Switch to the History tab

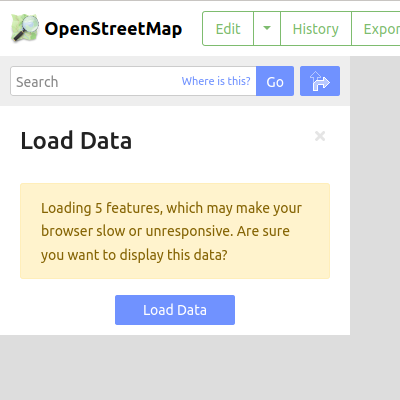[x=316, y=29]
